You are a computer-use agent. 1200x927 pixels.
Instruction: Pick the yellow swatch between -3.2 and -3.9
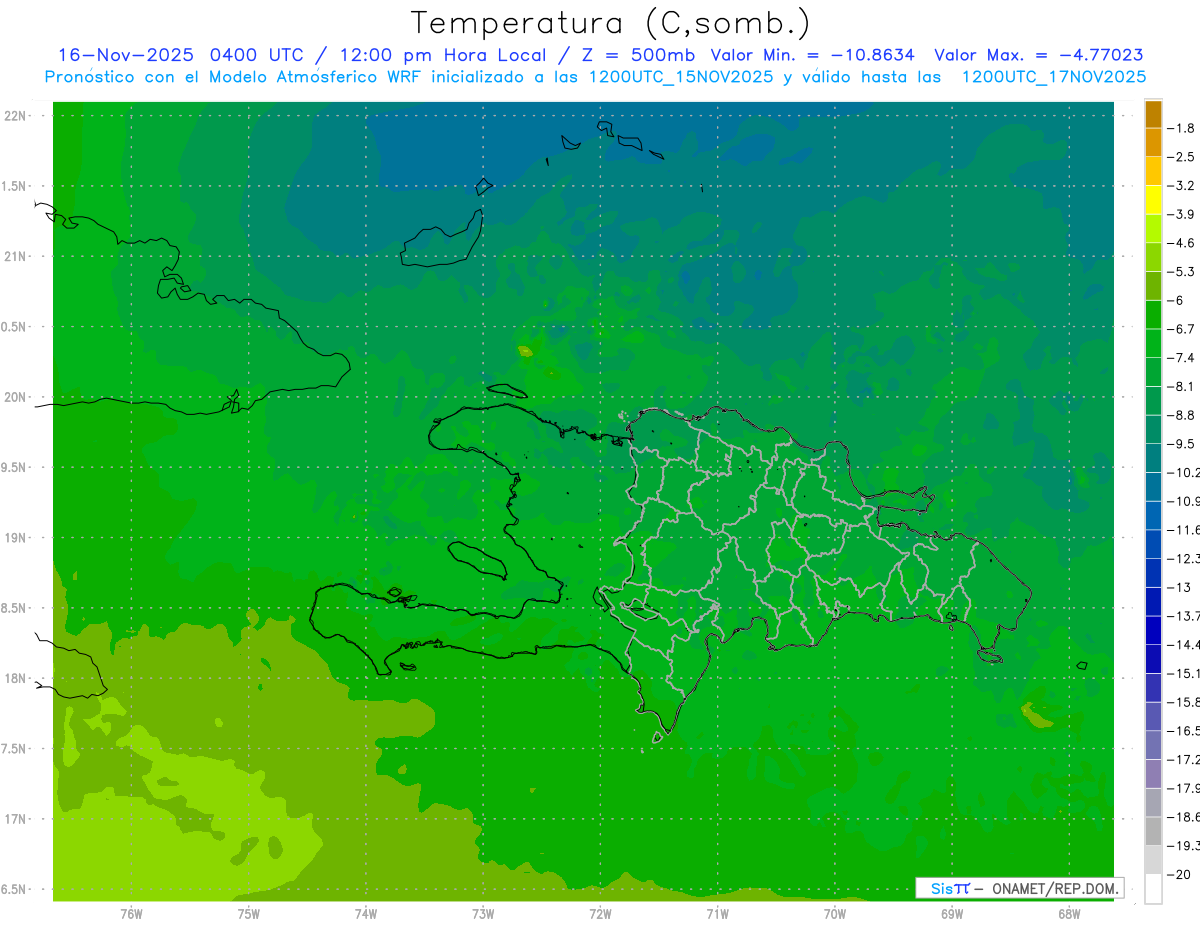click(x=1153, y=200)
